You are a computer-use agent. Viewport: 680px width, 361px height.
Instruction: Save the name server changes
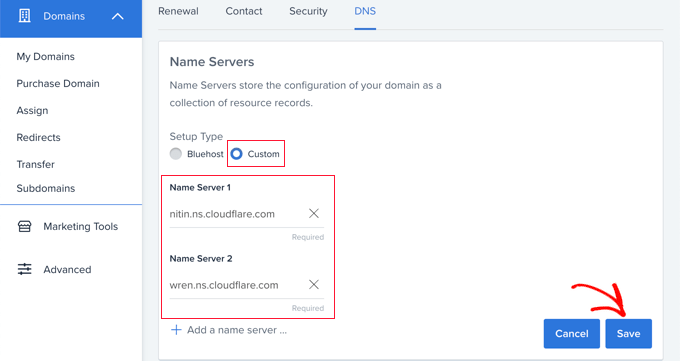[x=628, y=334]
